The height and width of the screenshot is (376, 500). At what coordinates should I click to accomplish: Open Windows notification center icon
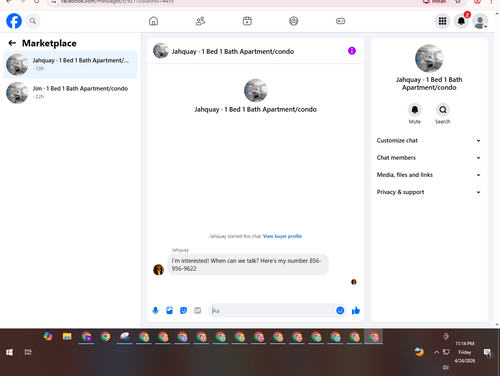click(x=488, y=352)
